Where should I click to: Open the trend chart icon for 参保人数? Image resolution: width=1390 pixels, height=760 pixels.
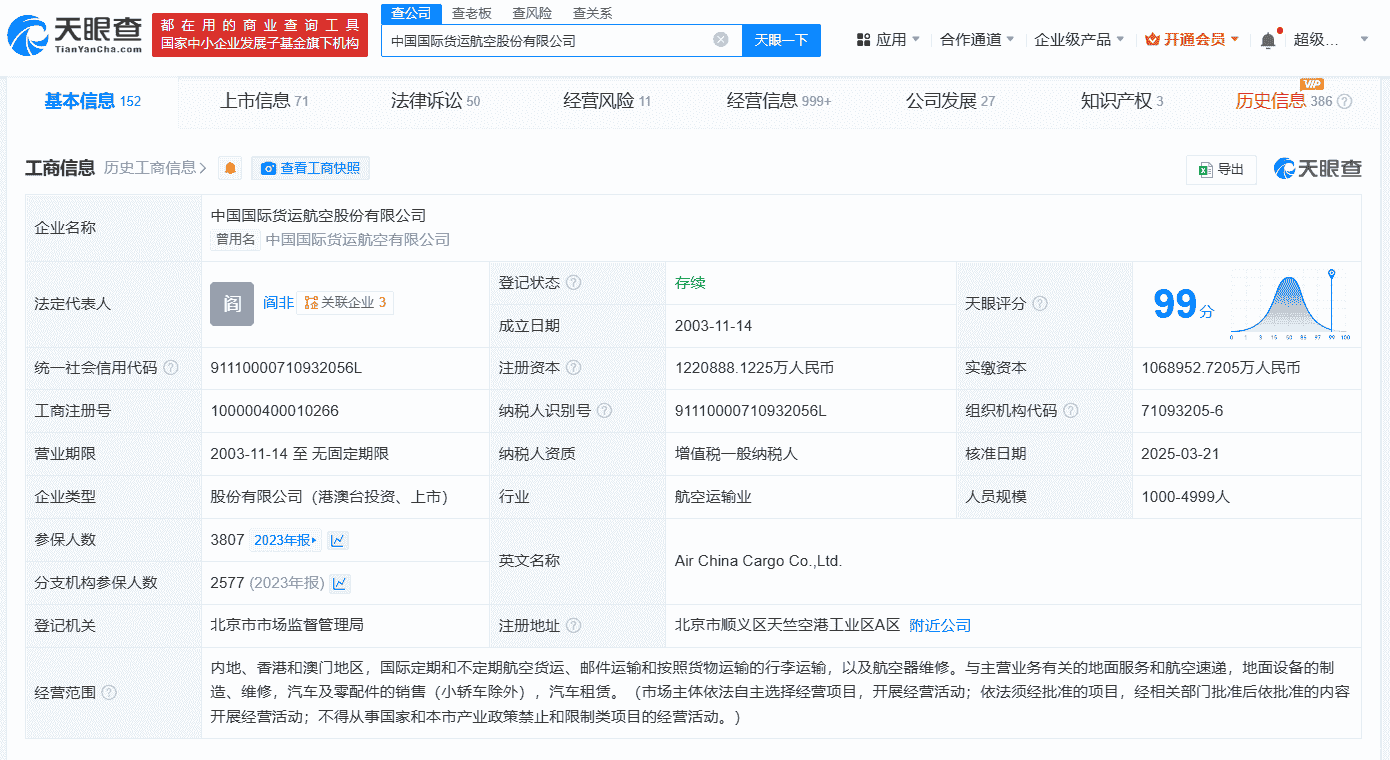(338, 540)
